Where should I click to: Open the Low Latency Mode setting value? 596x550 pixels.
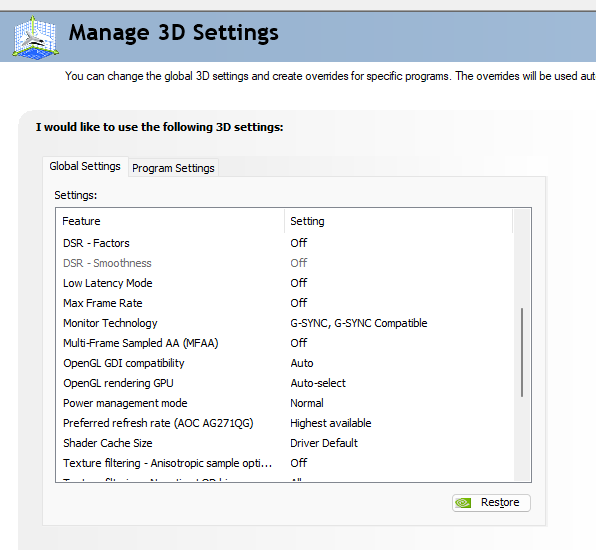tap(299, 283)
